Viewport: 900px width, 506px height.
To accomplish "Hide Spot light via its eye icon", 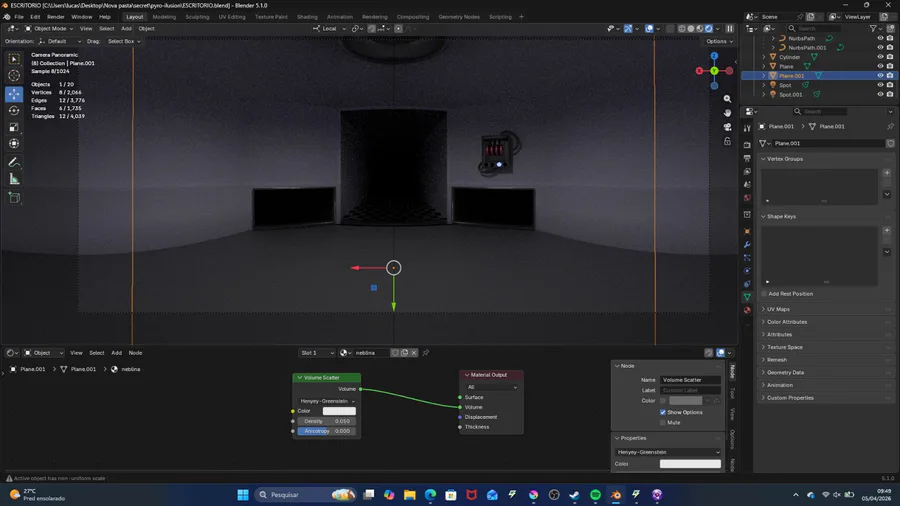I will click(880, 85).
